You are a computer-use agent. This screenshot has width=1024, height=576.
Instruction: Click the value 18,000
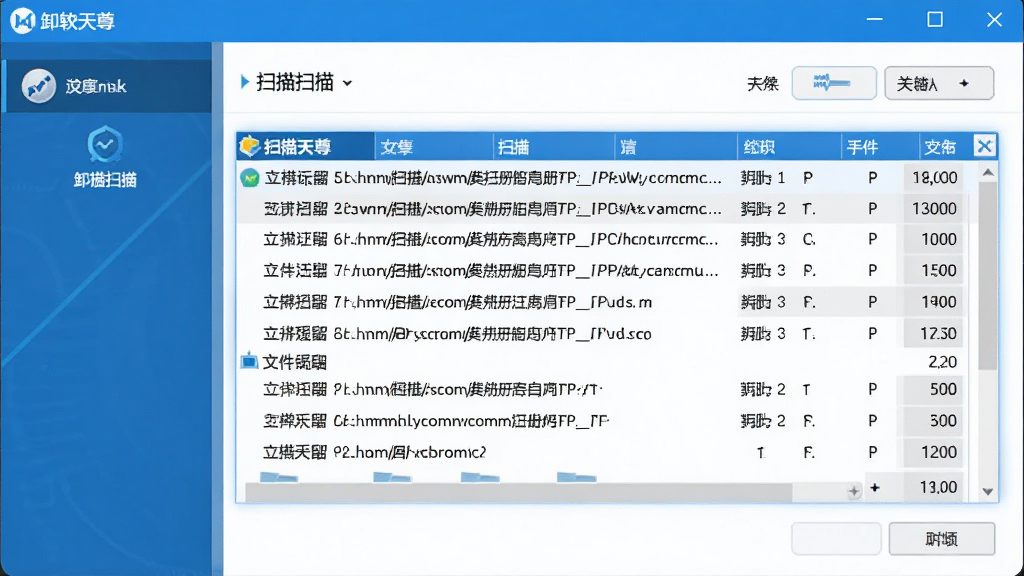(x=935, y=178)
